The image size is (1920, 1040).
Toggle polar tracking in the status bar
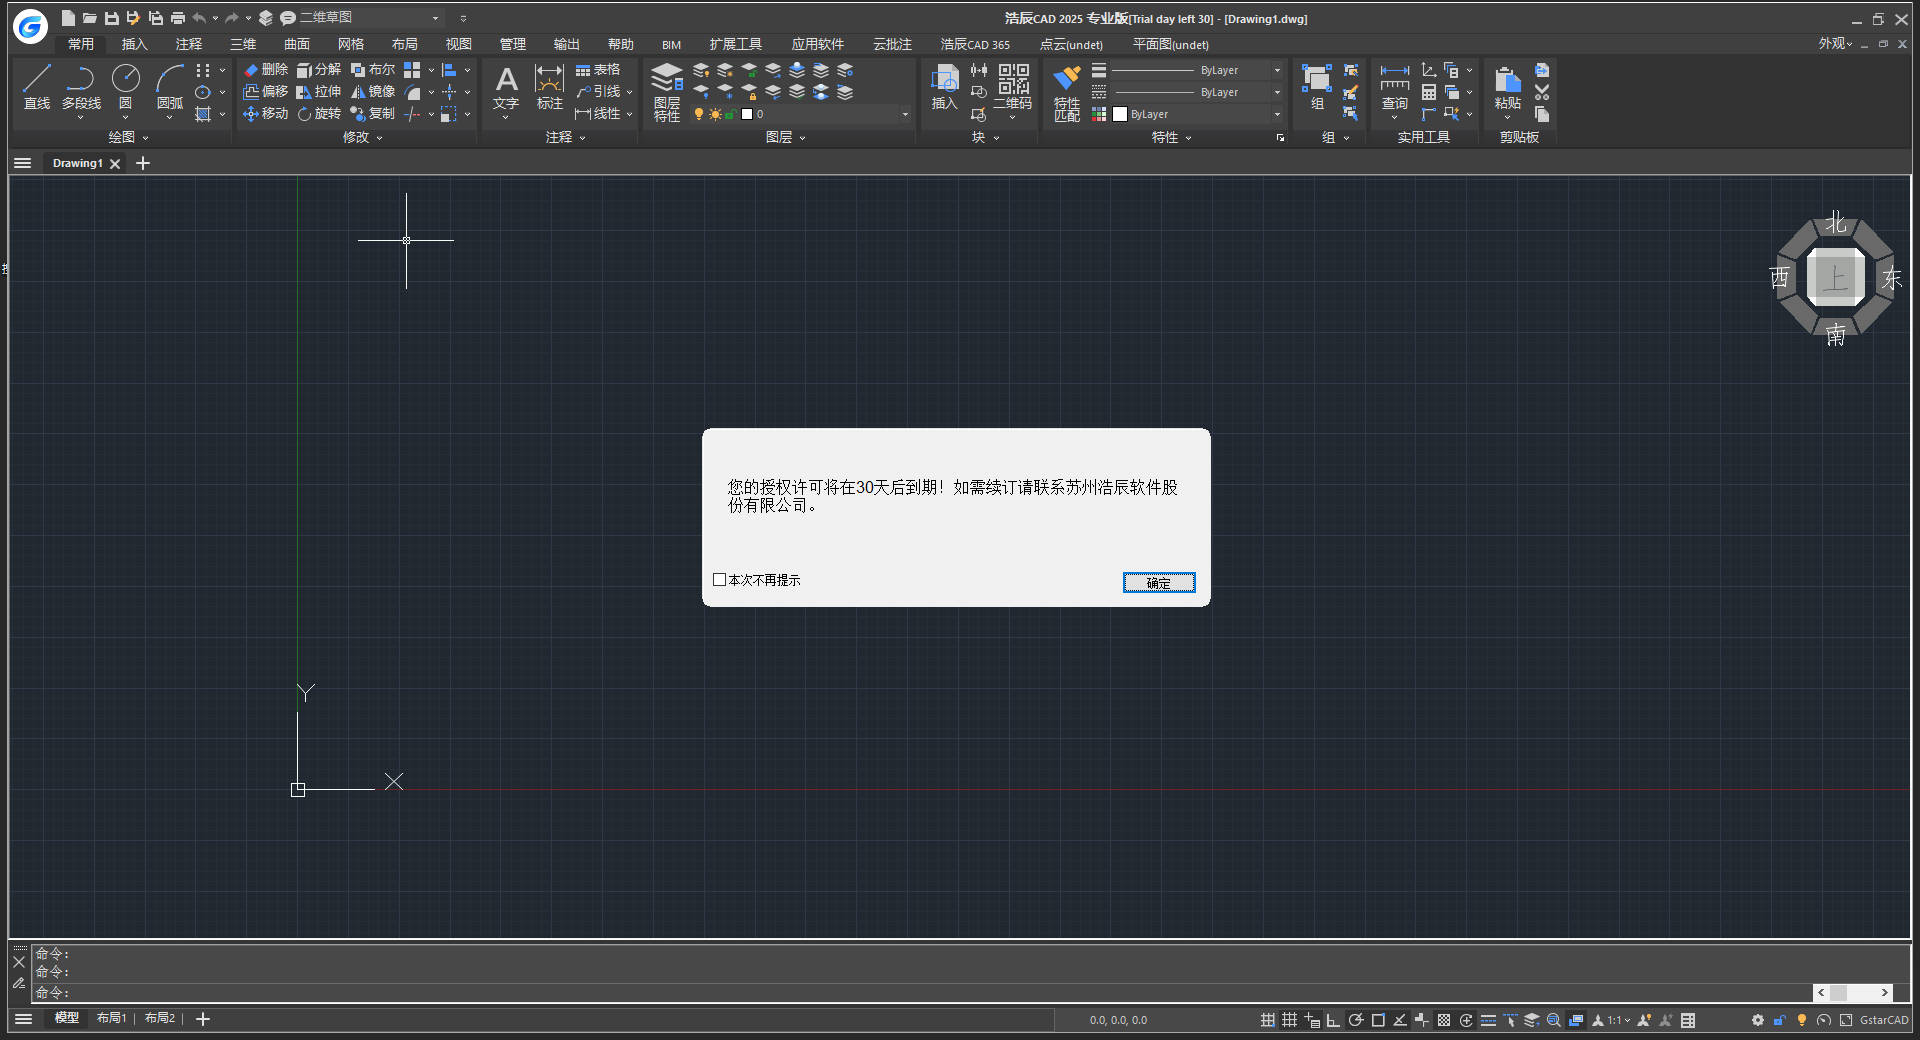(x=1356, y=1020)
